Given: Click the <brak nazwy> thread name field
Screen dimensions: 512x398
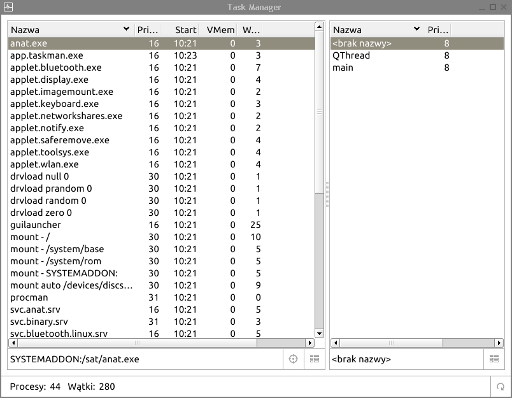Looking at the screenshot, I should pyautogui.click(x=407, y=359).
